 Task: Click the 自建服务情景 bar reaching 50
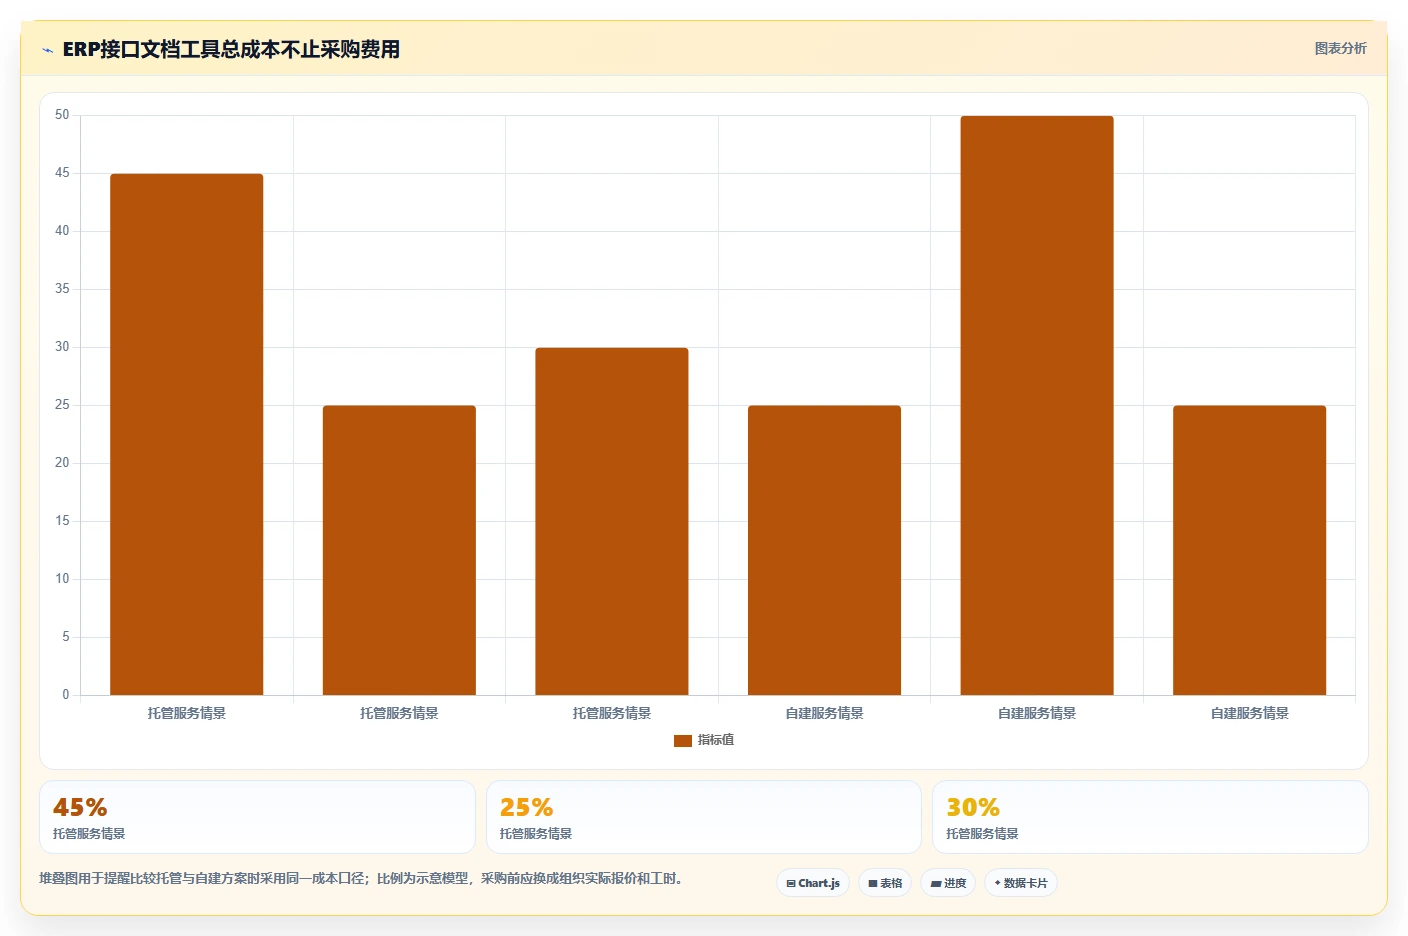point(1037,405)
